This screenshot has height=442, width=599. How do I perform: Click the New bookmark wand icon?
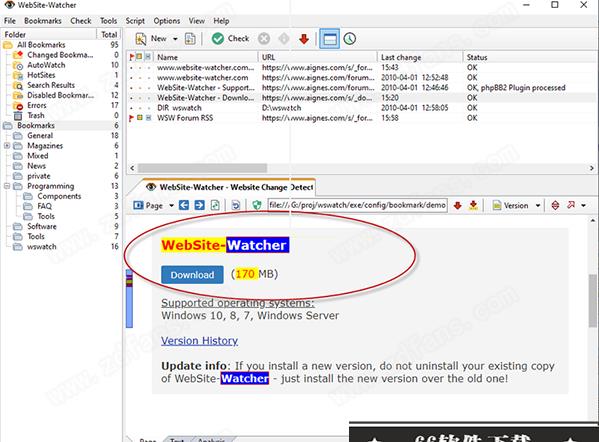(x=141, y=39)
